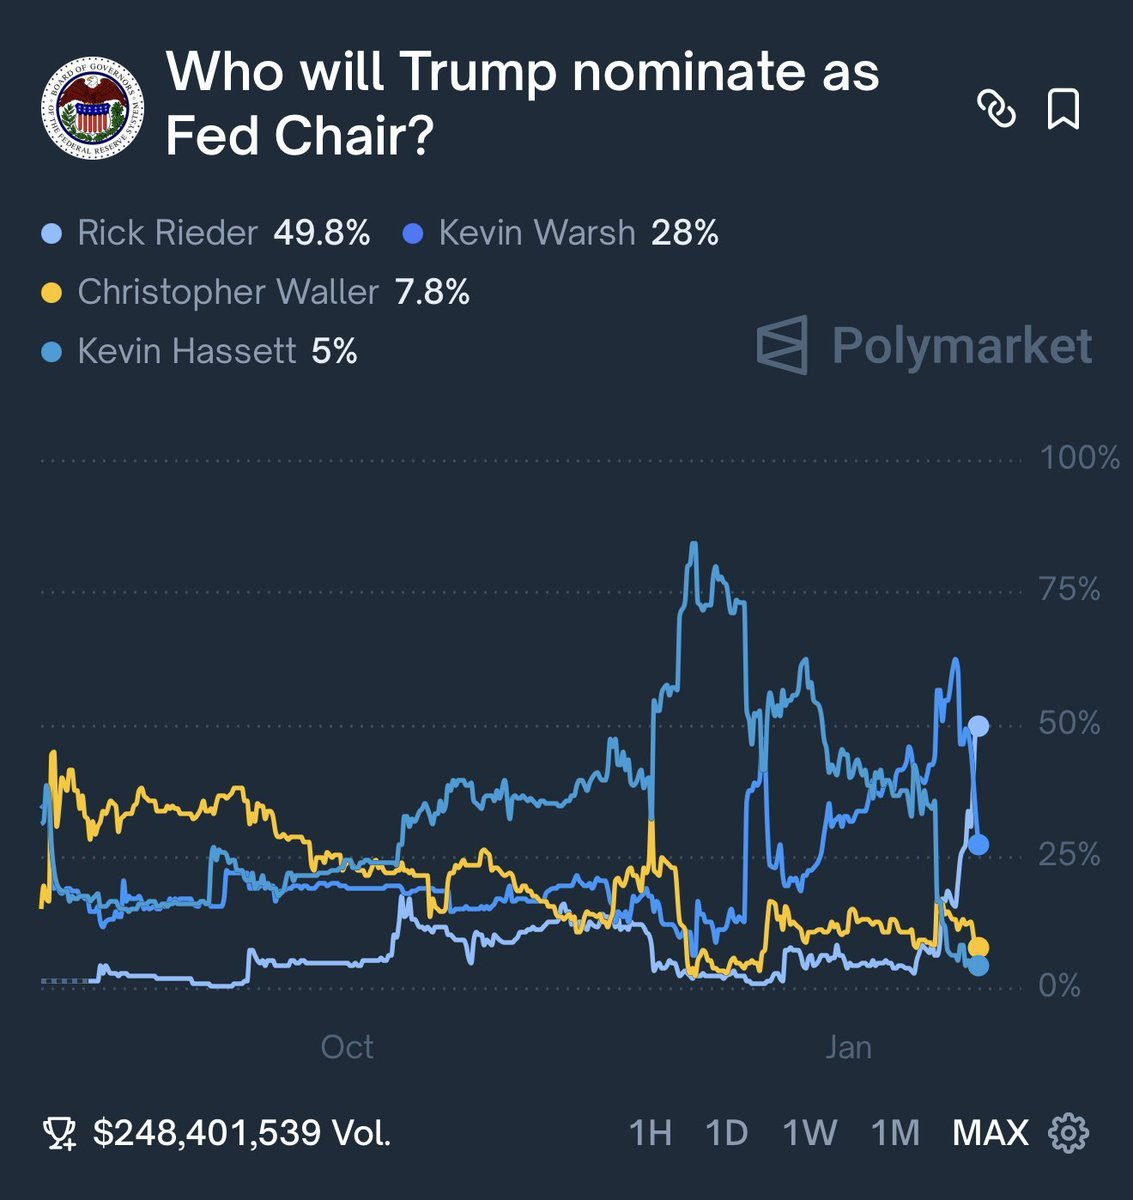The width and height of the screenshot is (1133, 1200).
Task: Bookmark this Fed Chair market
Action: (x=1063, y=109)
